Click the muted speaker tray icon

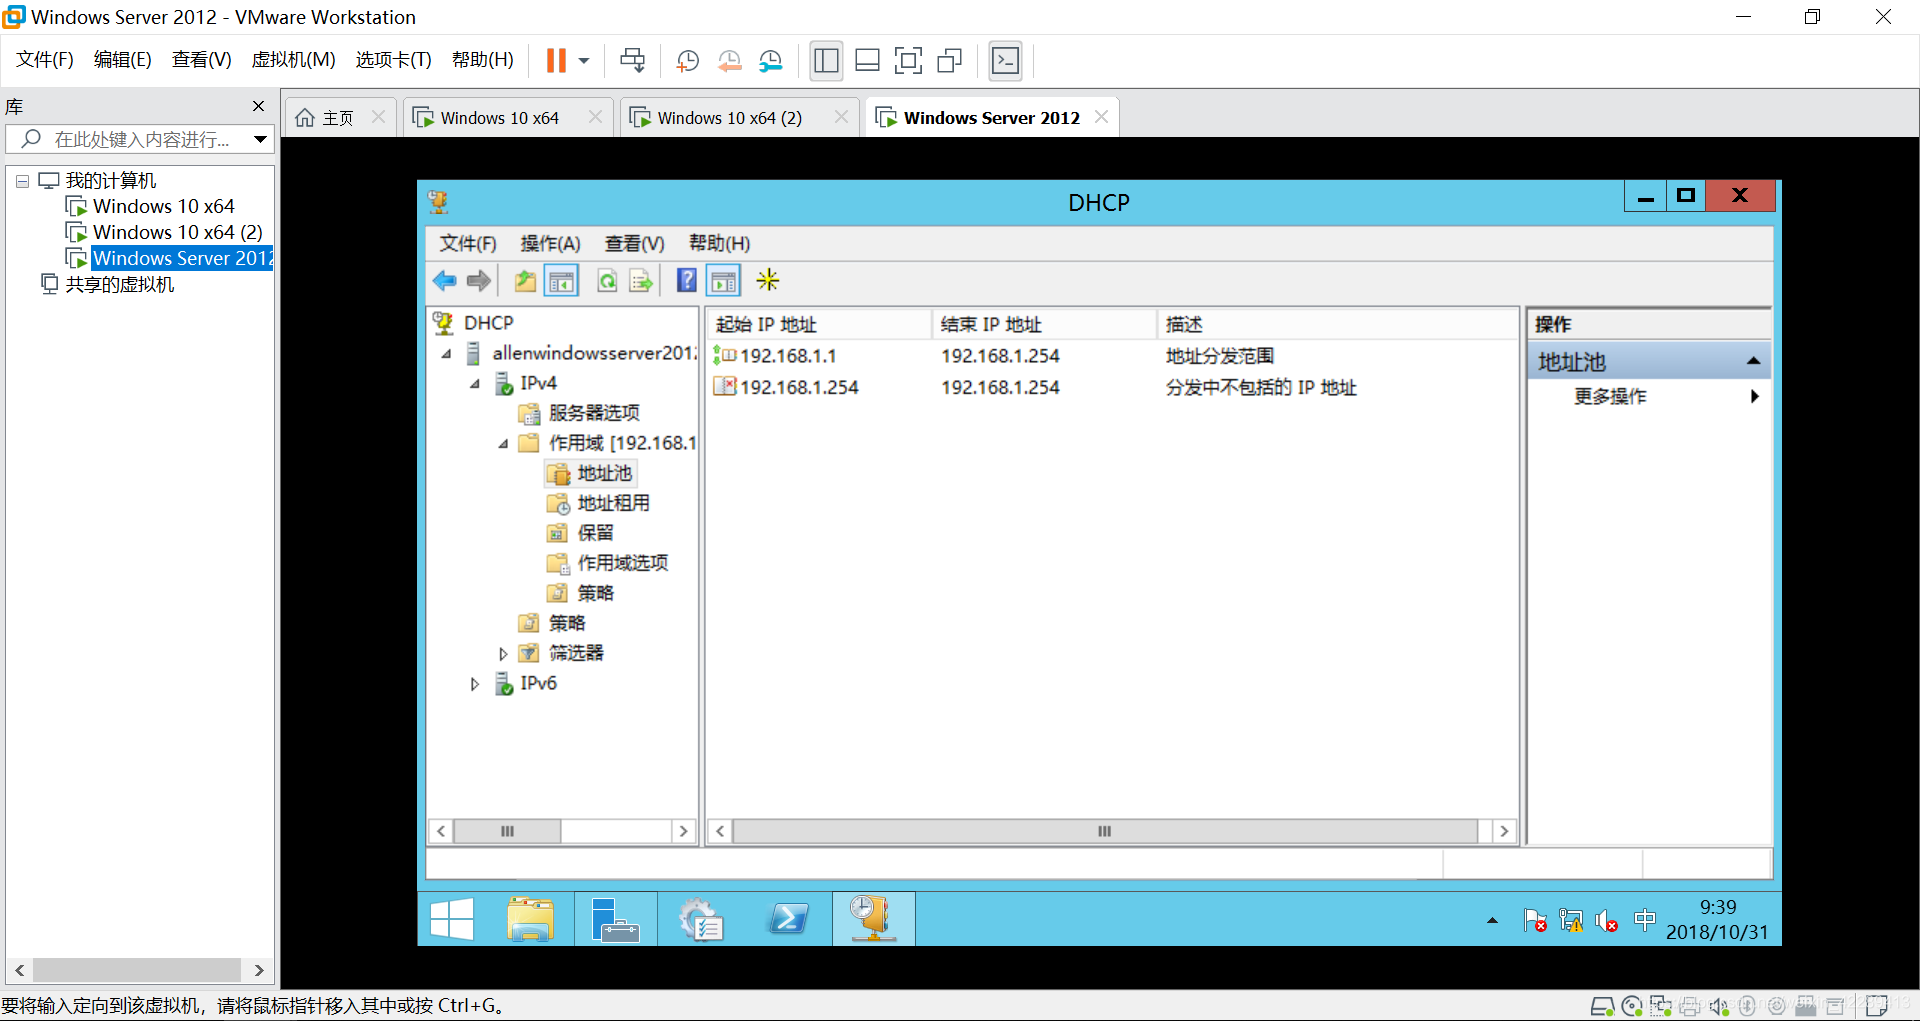pyautogui.click(x=1607, y=920)
